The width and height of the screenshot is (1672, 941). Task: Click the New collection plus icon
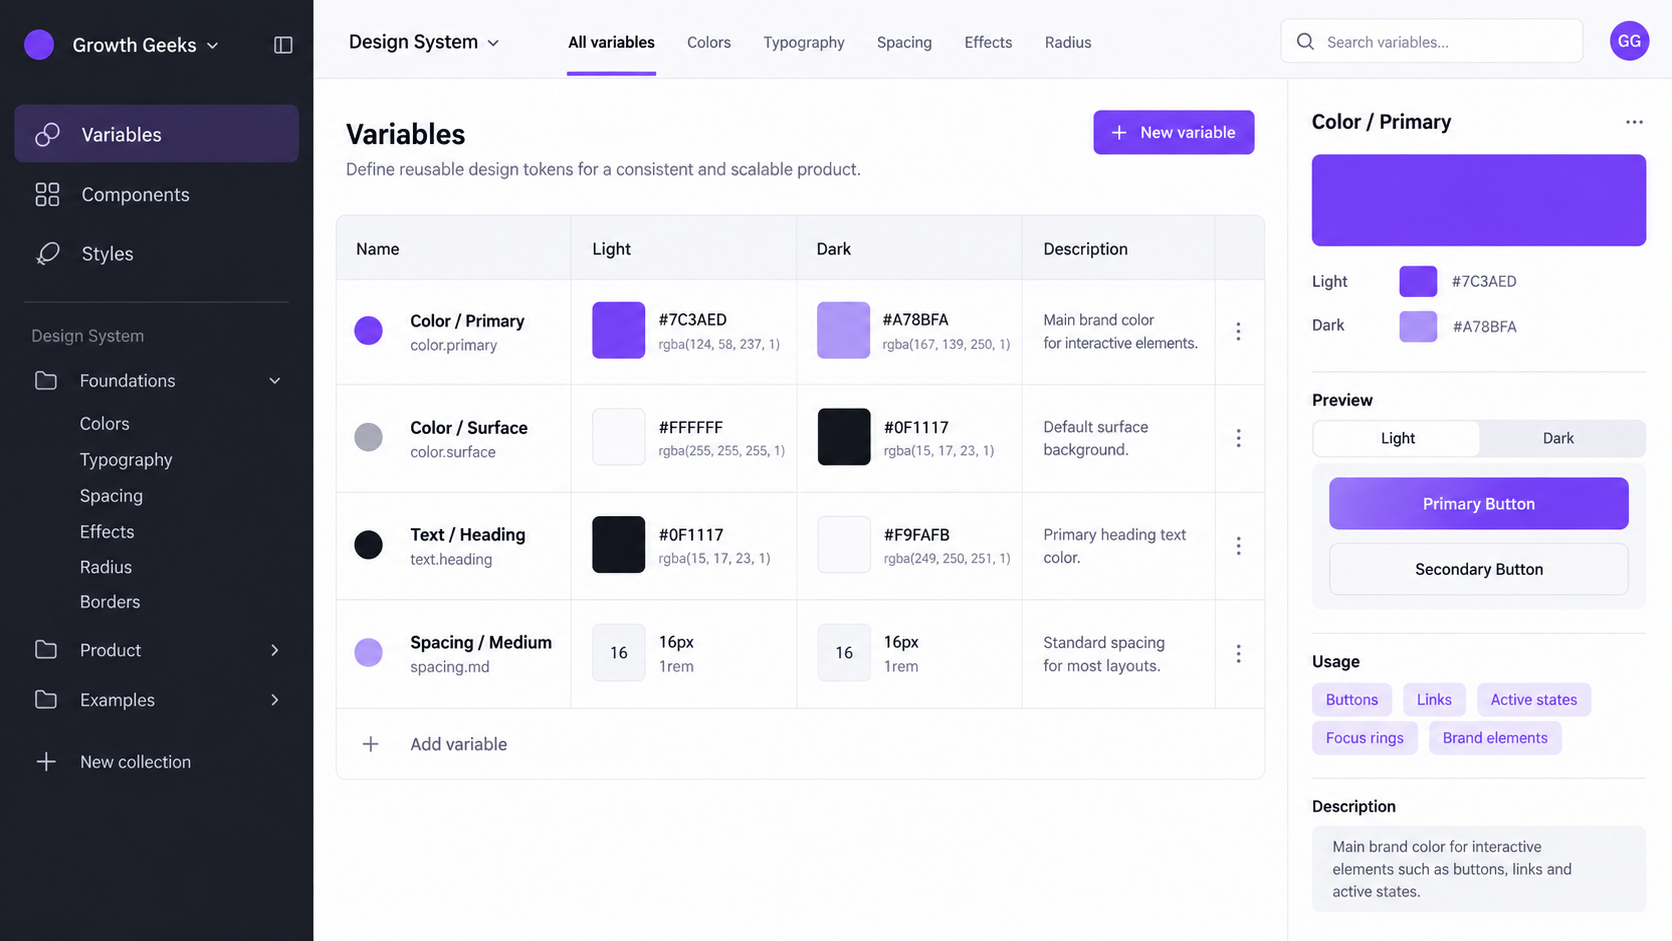(46, 762)
